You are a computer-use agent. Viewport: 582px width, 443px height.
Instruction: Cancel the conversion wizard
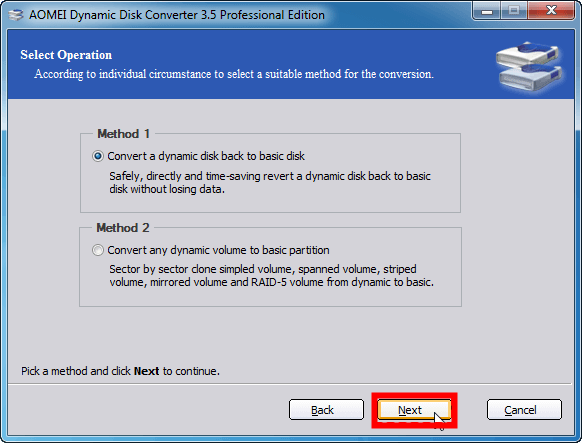click(x=524, y=410)
